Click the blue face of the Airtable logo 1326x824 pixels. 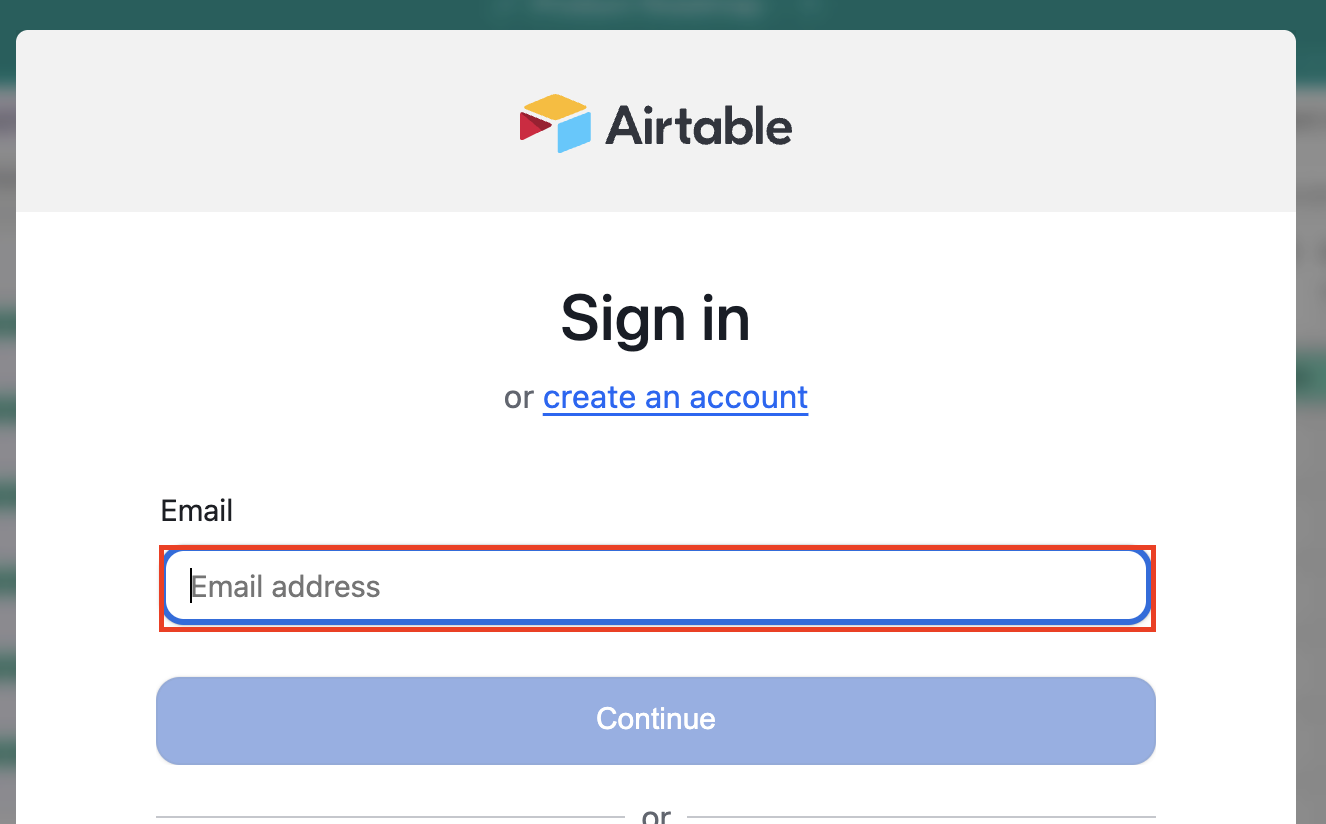(573, 132)
